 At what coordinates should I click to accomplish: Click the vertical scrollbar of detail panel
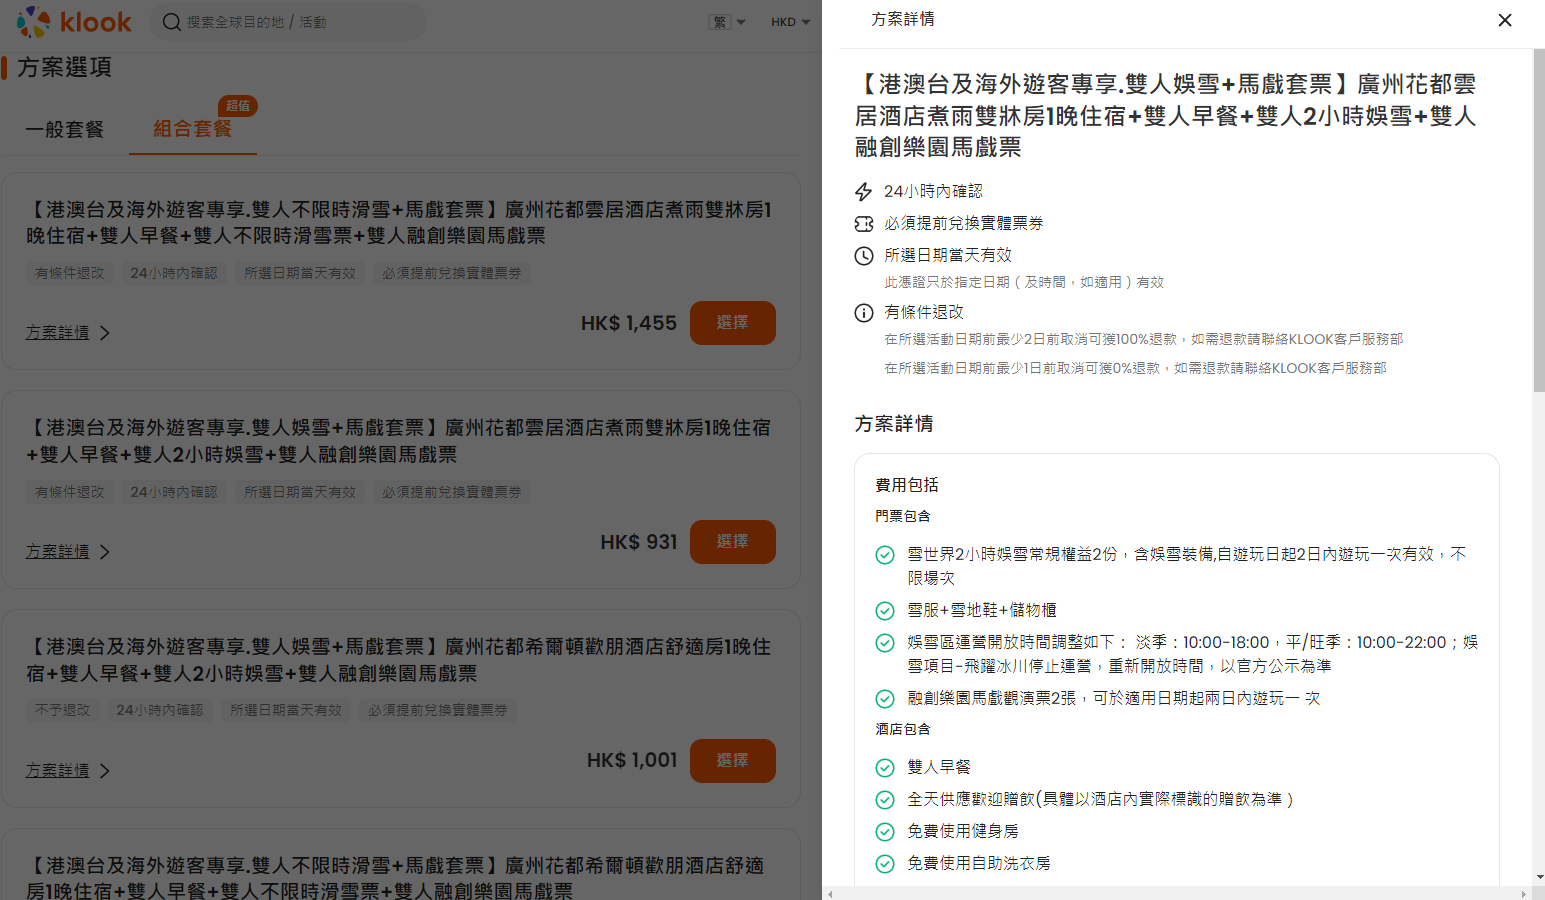[x=1538, y=220]
